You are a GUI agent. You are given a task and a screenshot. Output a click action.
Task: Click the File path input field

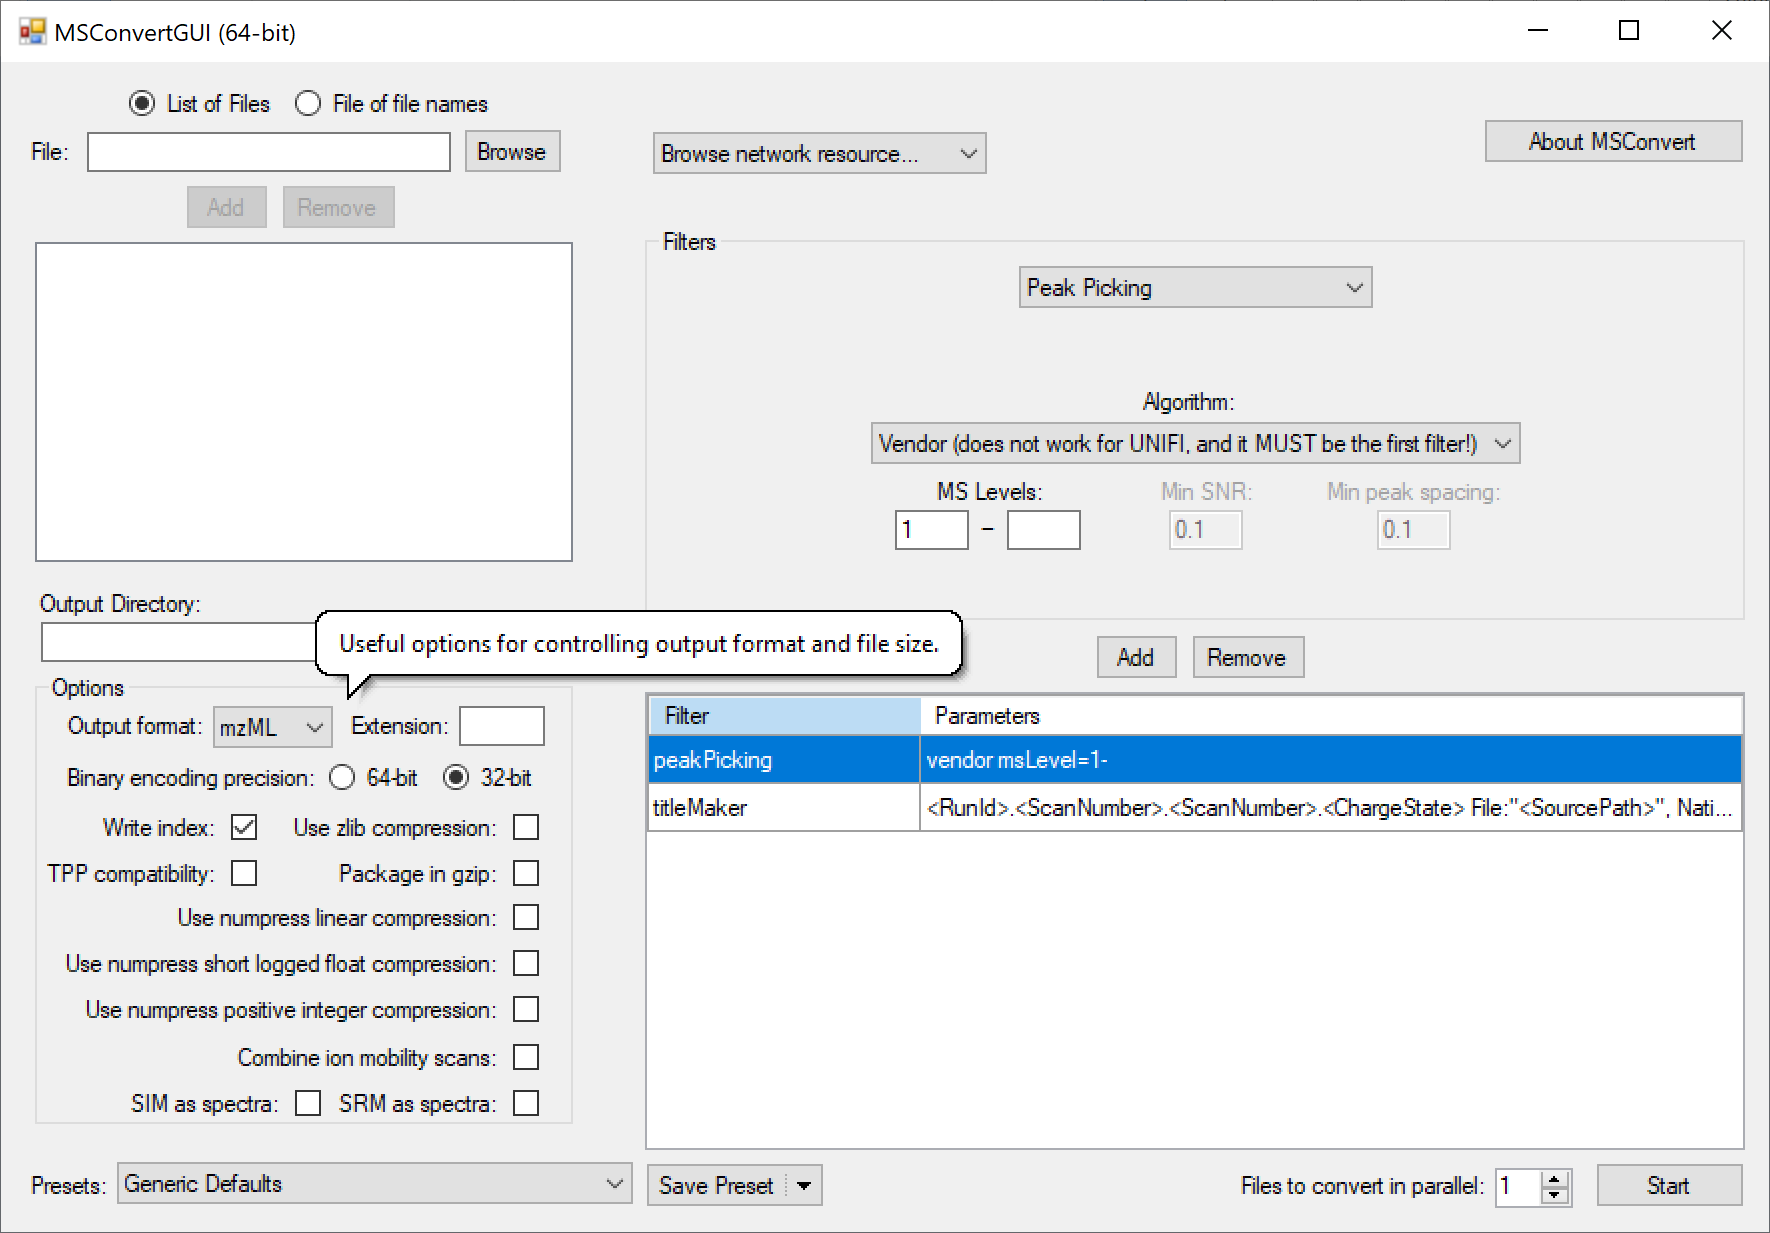[x=269, y=152]
